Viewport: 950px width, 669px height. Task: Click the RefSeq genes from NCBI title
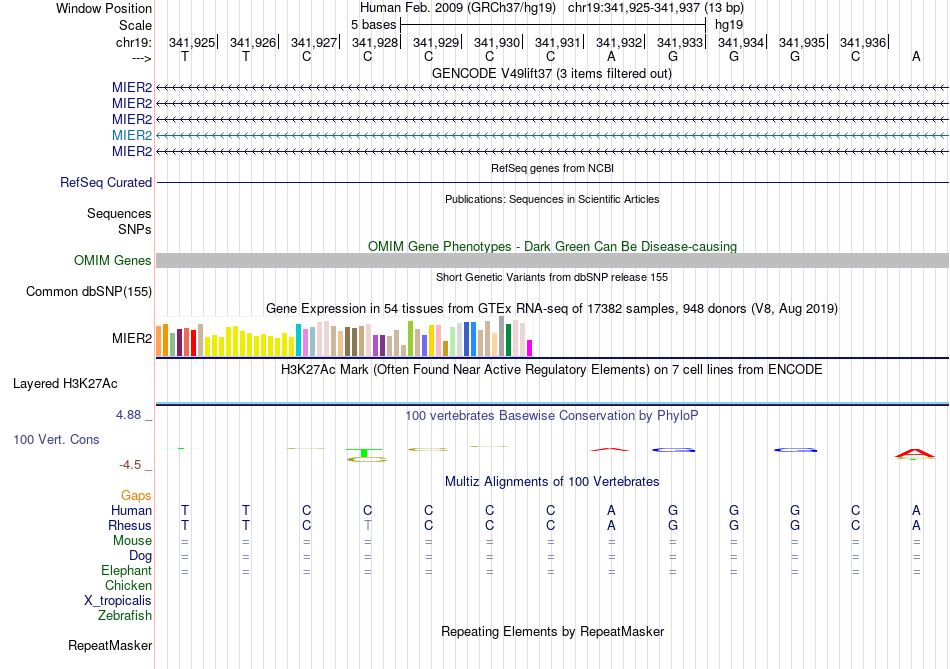pos(552,168)
